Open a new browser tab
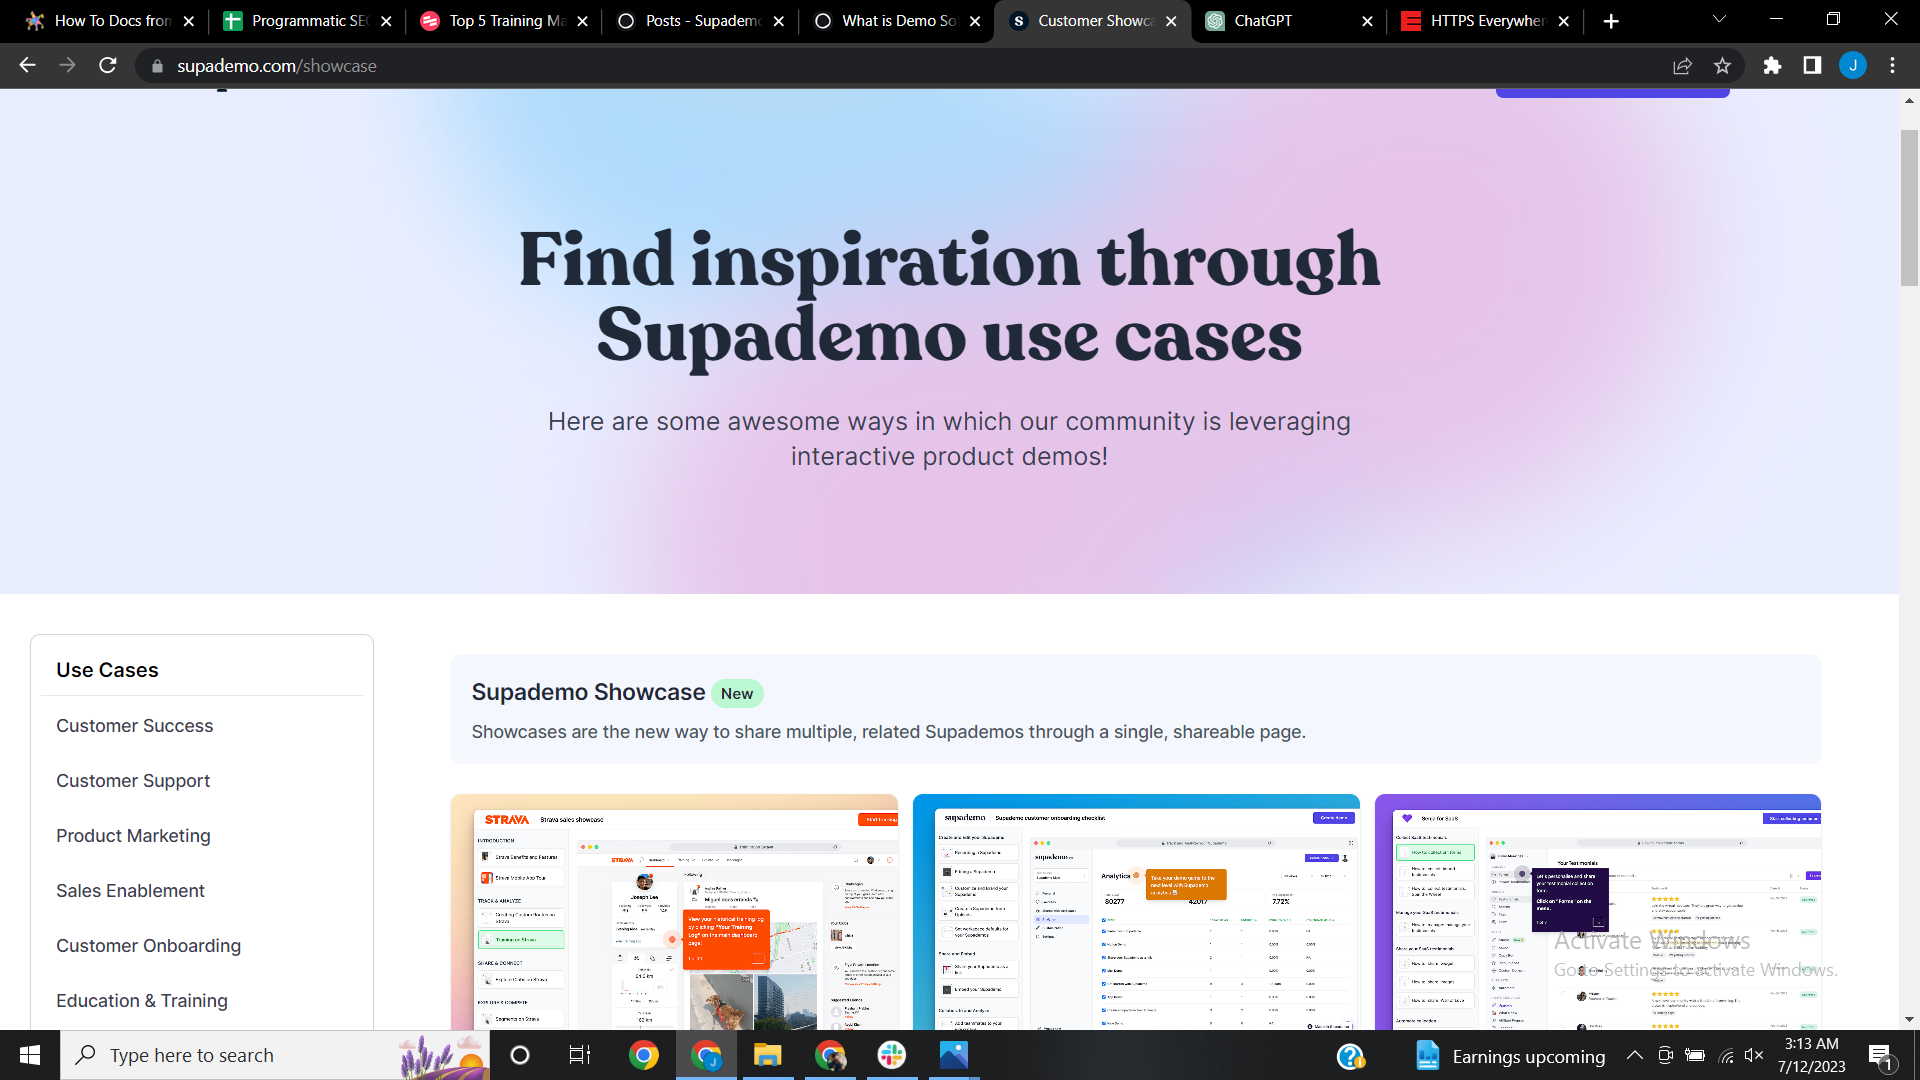1920x1080 pixels. (1611, 21)
